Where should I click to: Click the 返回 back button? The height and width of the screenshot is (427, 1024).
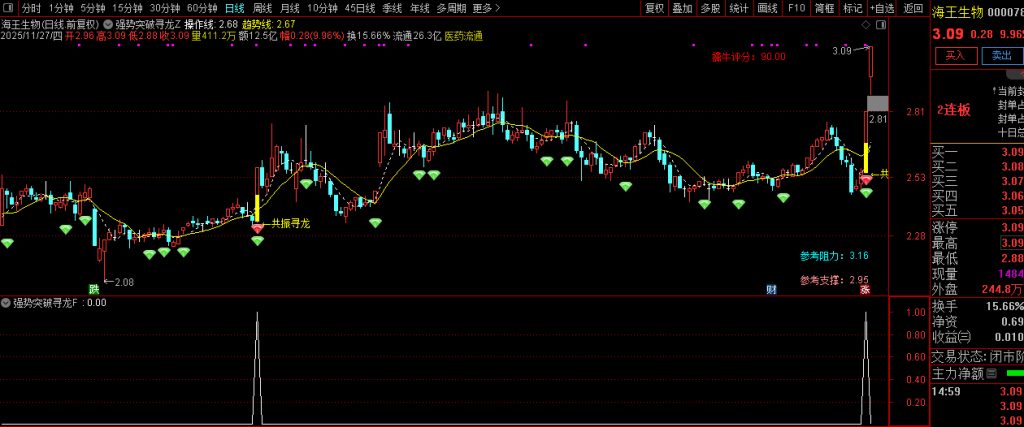[913, 8]
